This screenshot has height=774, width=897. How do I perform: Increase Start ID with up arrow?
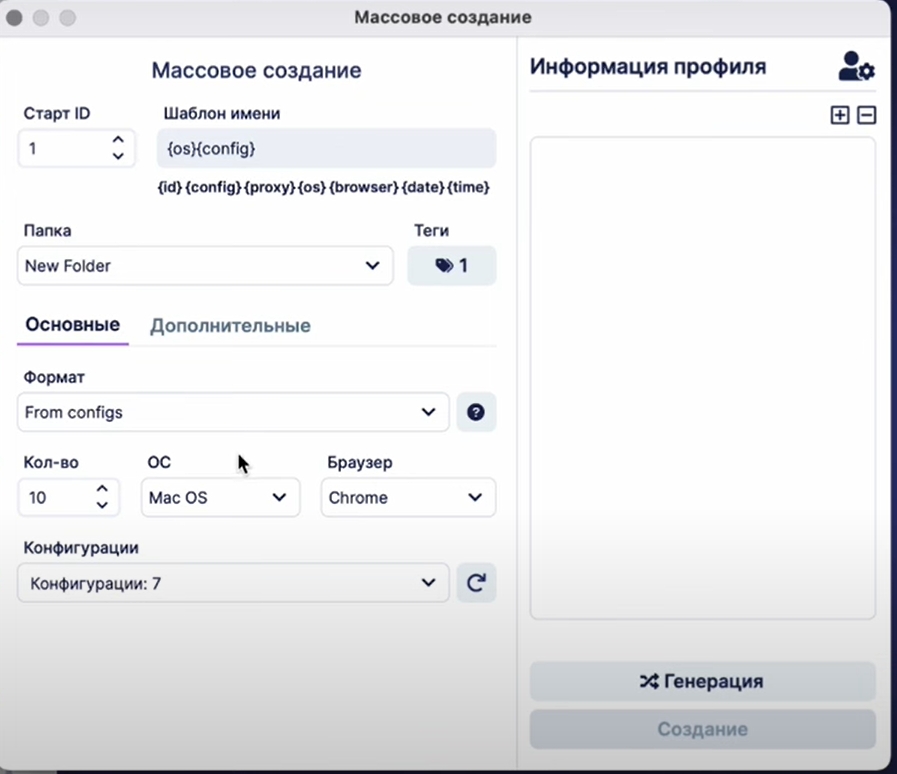coord(118,140)
